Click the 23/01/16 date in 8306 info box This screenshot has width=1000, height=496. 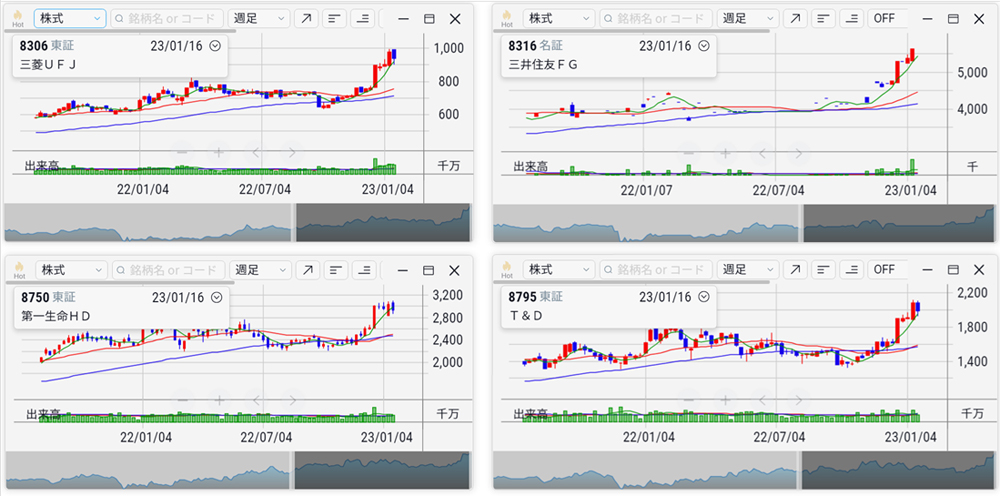point(177,45)
